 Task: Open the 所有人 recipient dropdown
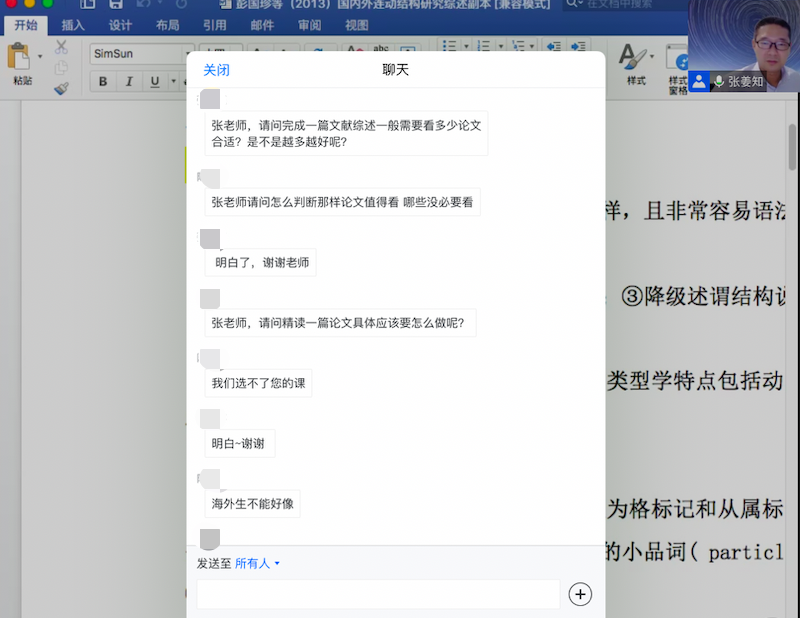(x=258, y=564)
